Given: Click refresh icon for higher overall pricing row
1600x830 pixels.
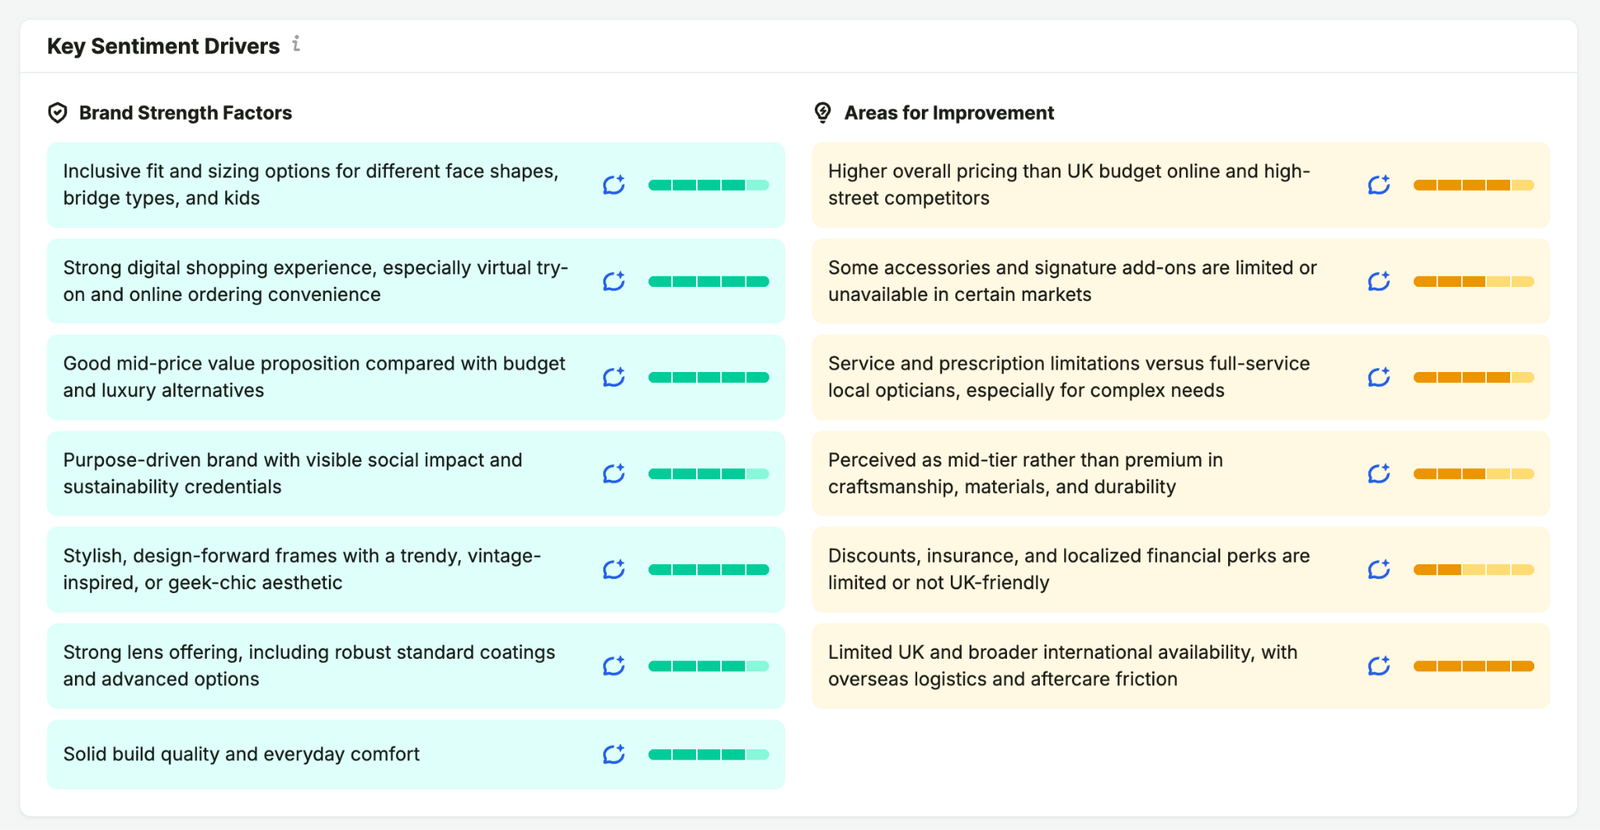Looking at the screenshot, I should click(1379, 185).
